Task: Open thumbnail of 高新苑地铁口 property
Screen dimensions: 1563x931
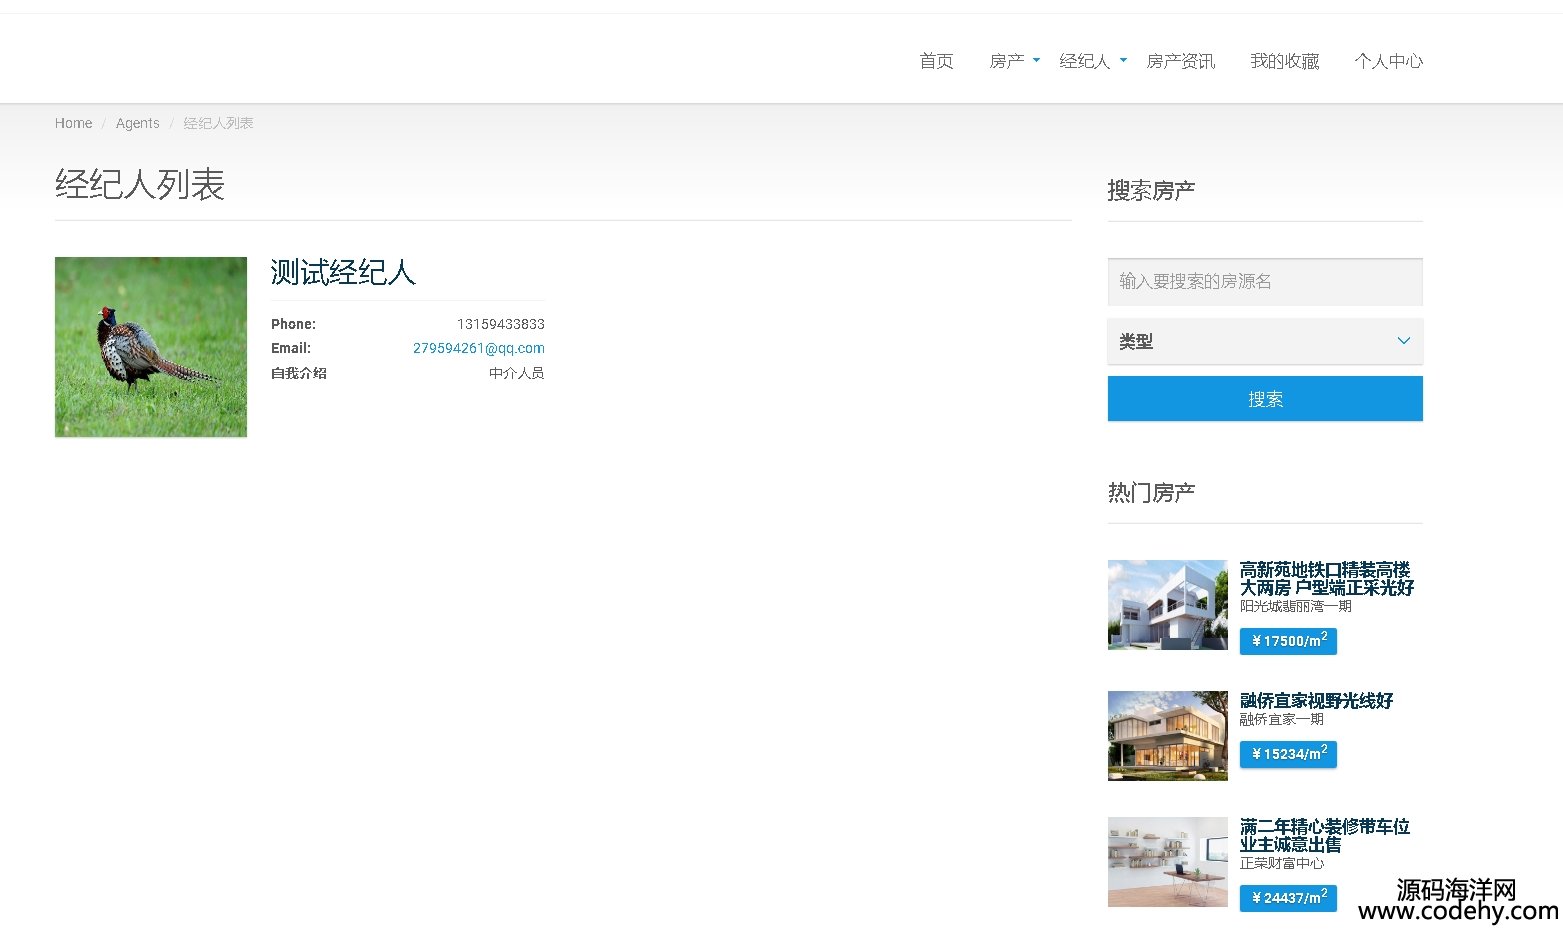Action: [1168, 605]
